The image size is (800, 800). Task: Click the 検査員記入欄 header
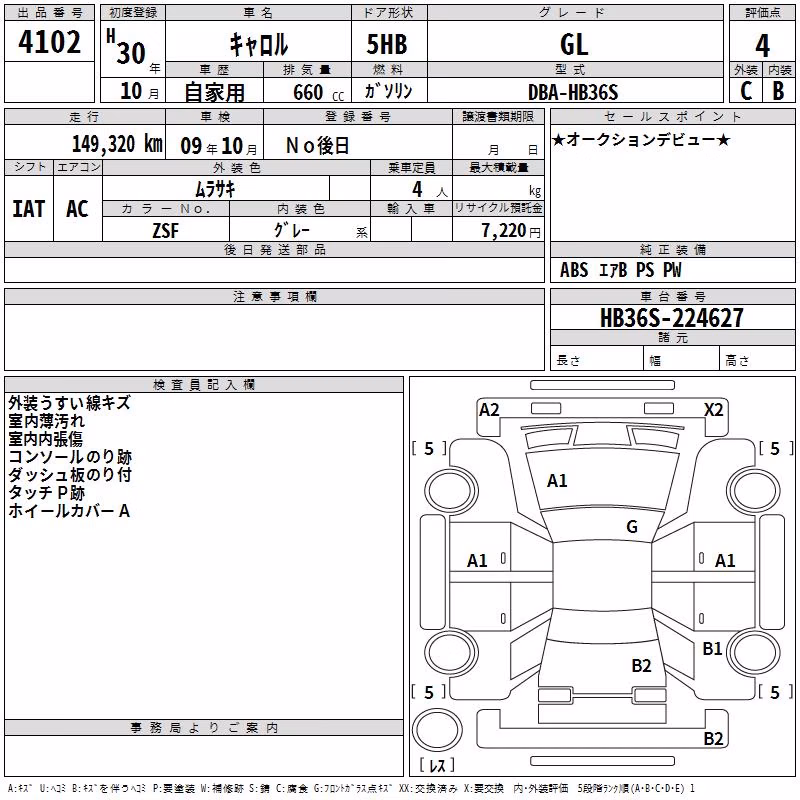(204, 385)
